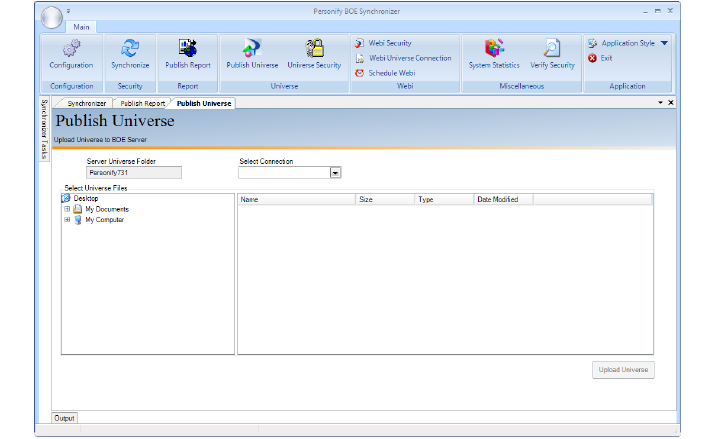Open the Publish Report icon

(x=188, y=50)
